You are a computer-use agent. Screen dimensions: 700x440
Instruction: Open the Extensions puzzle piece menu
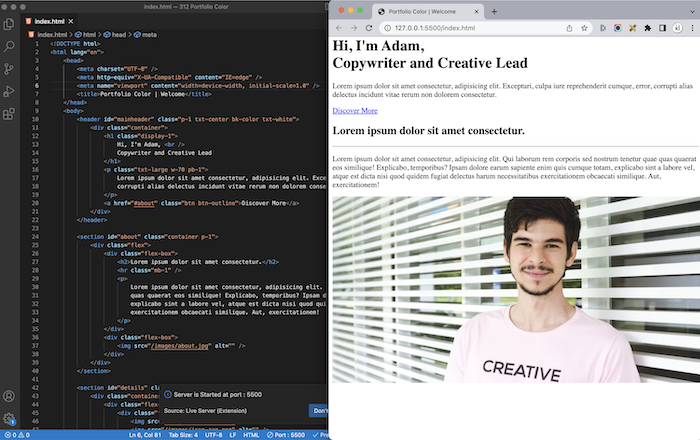pyautogui.click(x=647, y=28)
